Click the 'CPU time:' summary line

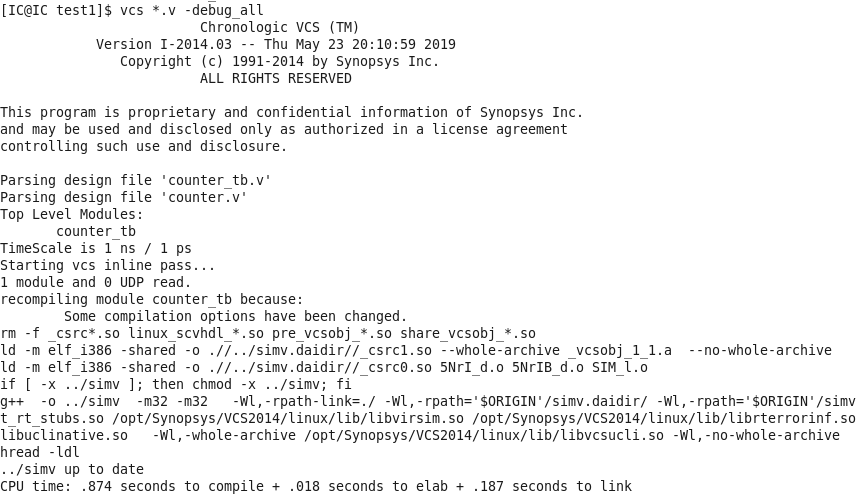coord(315,486)
